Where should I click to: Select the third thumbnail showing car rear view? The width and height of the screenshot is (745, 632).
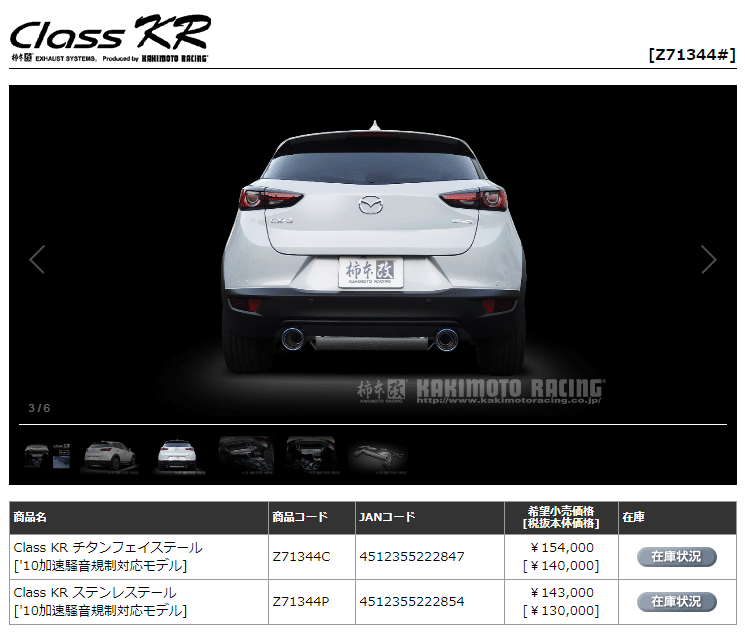(x=175, y=455)
